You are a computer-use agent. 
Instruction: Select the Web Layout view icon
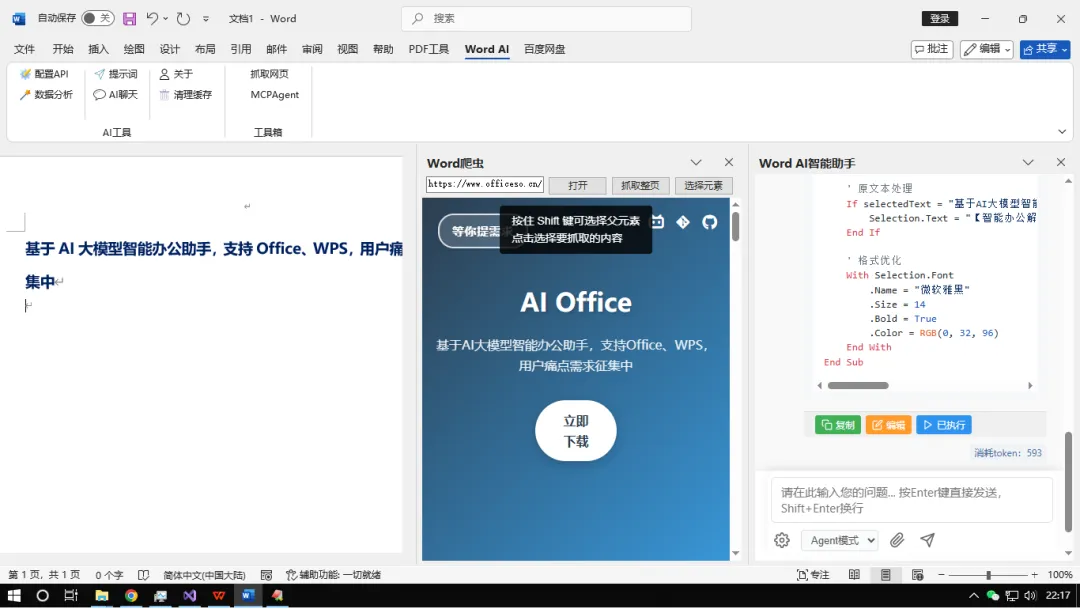tap(917, 575)
